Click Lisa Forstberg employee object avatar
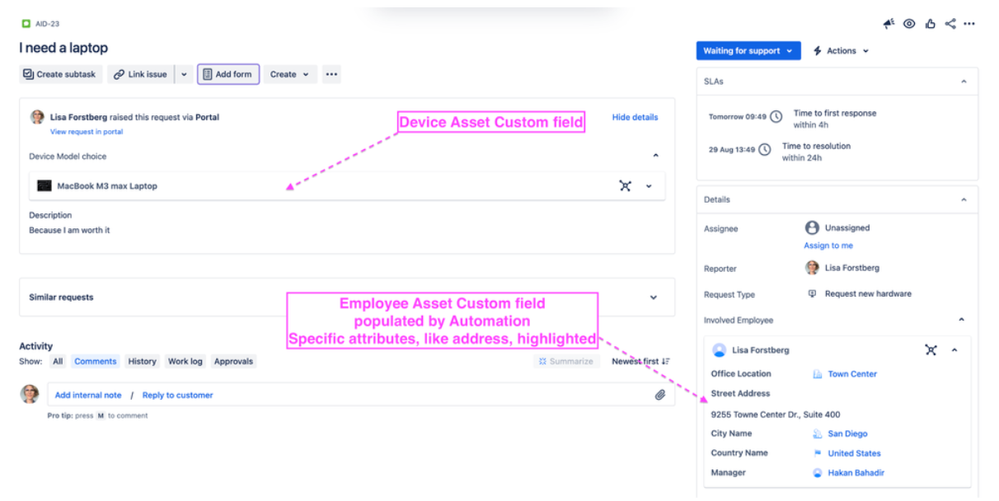The height and width of the screenshot is (501, 999). 719,350
